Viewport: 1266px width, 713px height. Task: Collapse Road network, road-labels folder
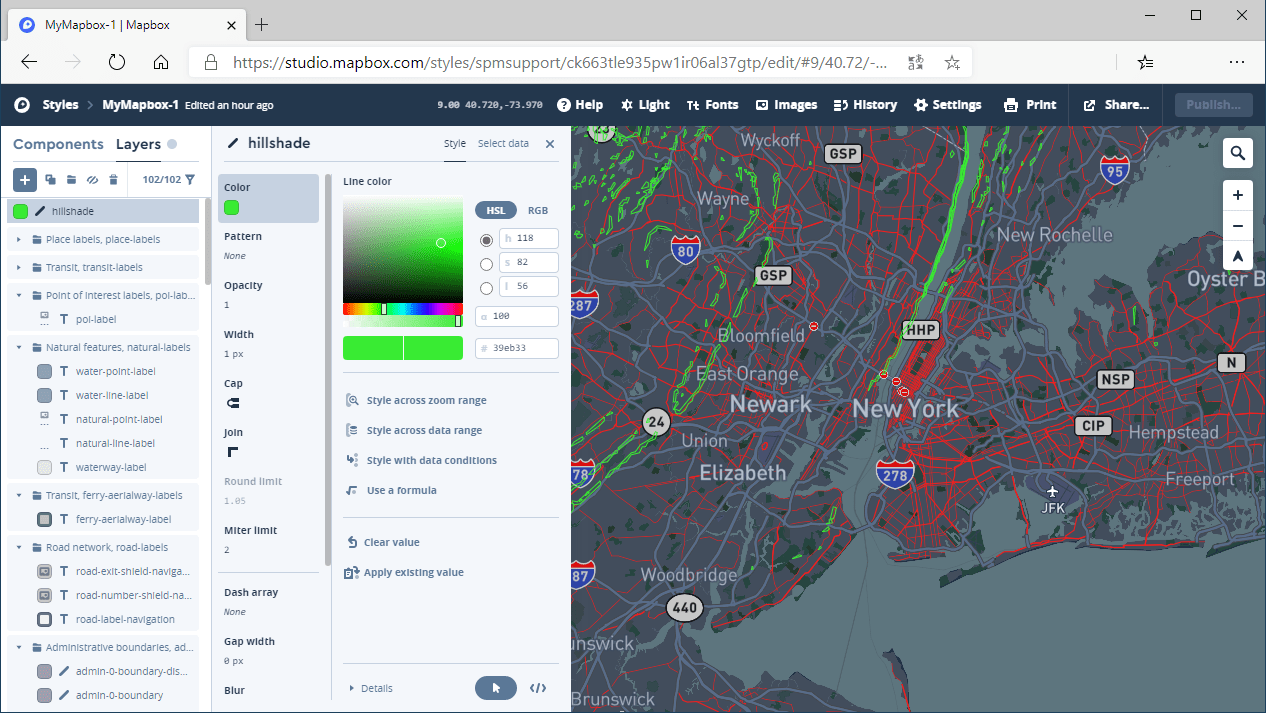pyautogui.click(x=20, y=548)
